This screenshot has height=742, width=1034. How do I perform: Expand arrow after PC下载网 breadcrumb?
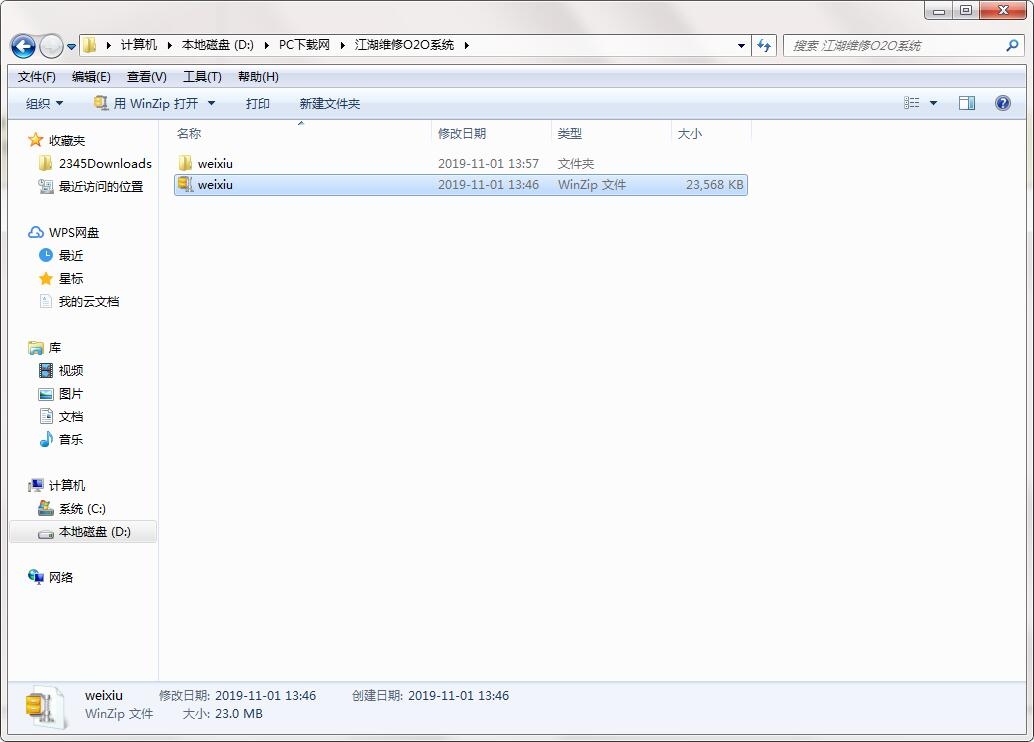pyautogui.click(x=342, y=46)
